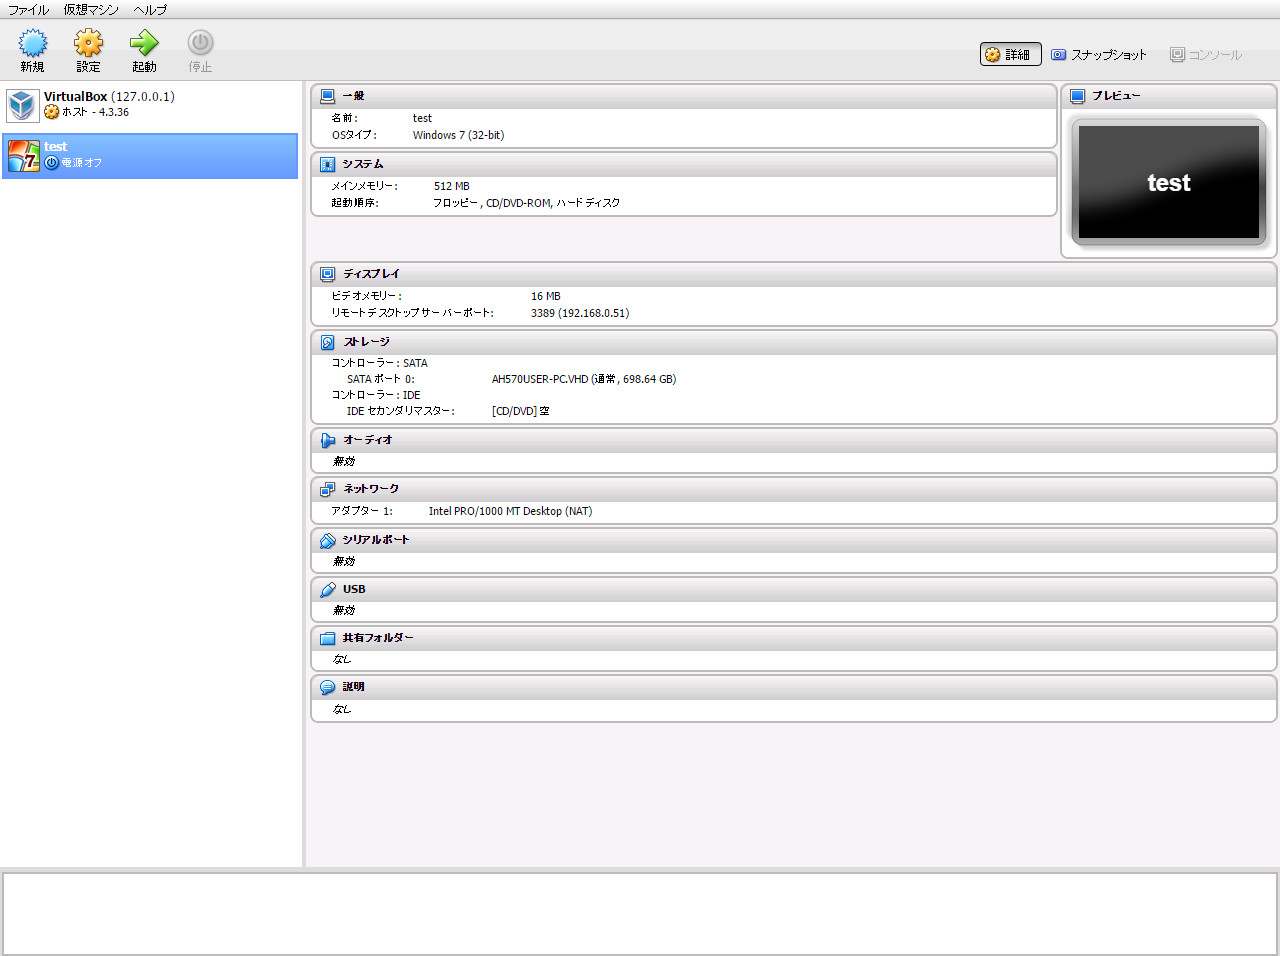Click the VirtualBox host cube icon
The height and width of the screenshot is (956, 1280).
[22, 105]
